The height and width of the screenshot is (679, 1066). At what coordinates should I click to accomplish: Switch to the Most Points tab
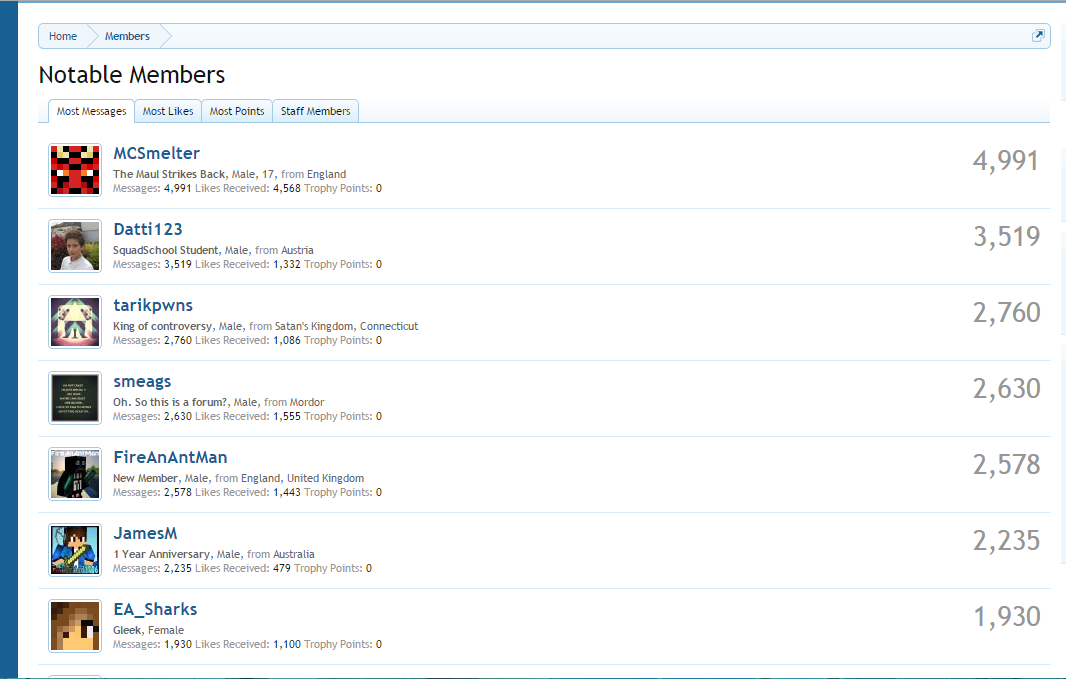pos(237,111)
